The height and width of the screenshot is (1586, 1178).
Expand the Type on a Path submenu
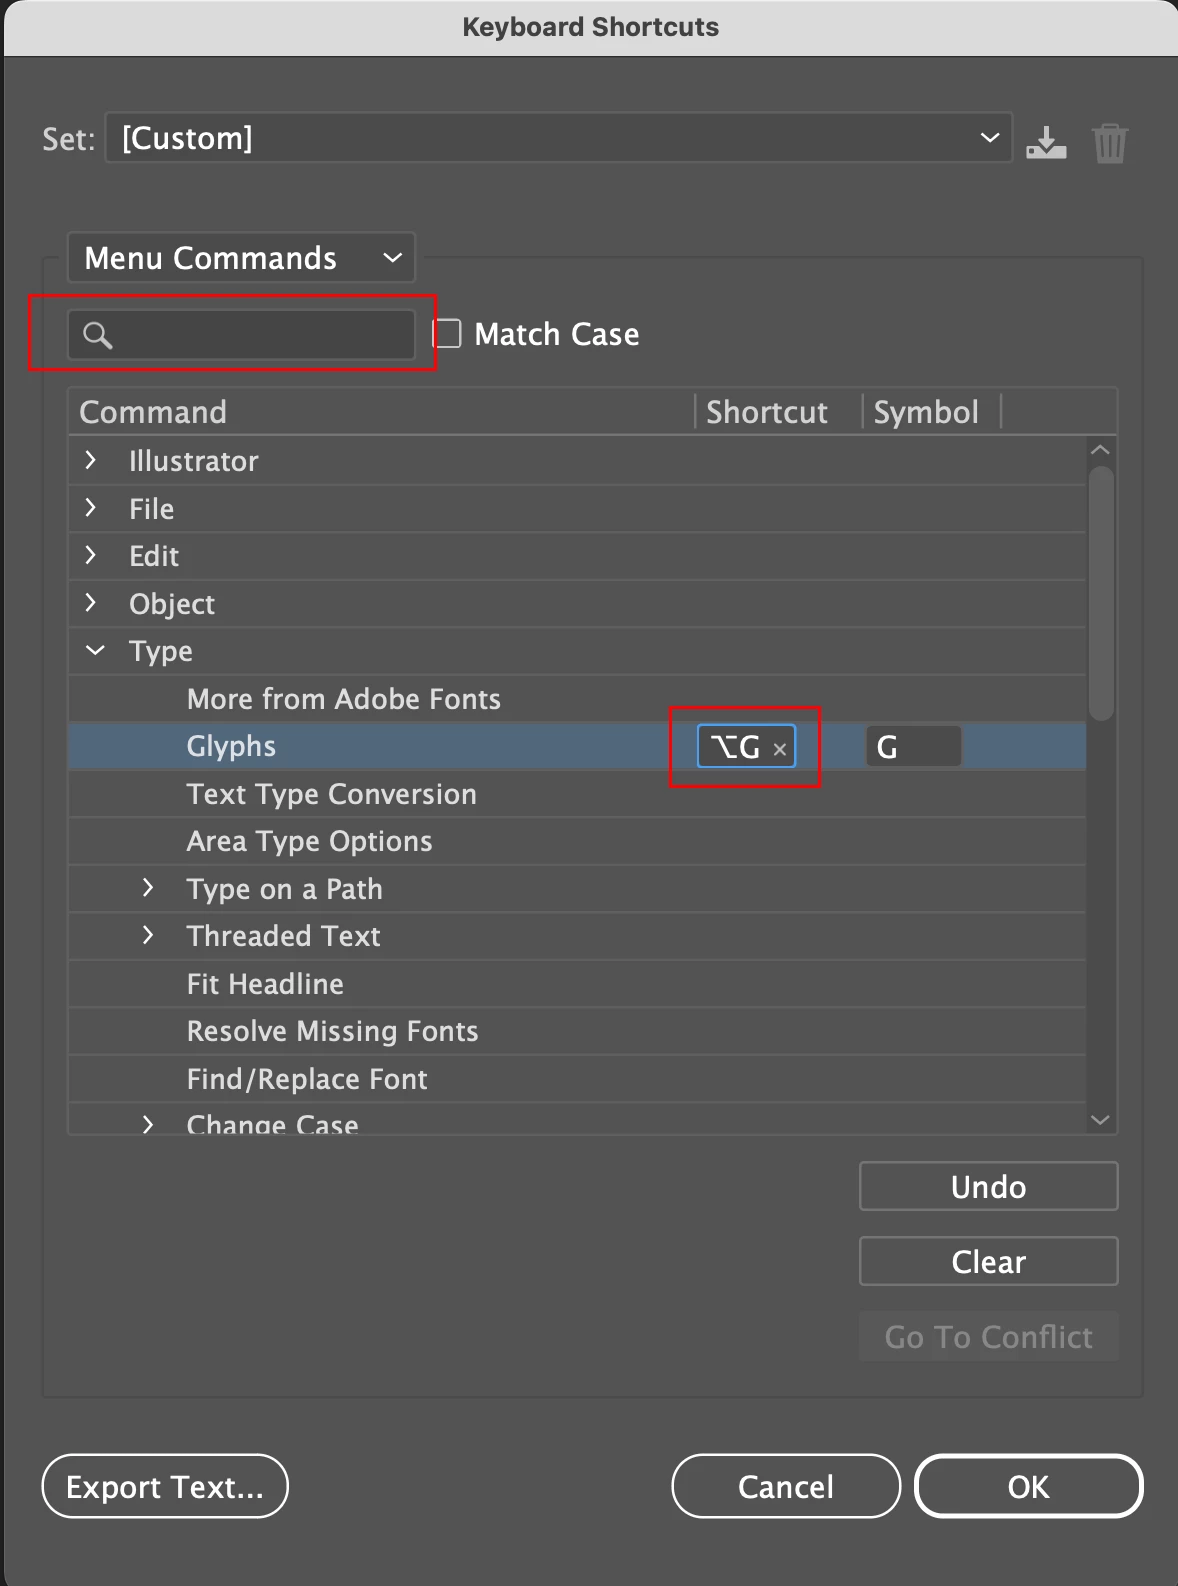(148, 888)
